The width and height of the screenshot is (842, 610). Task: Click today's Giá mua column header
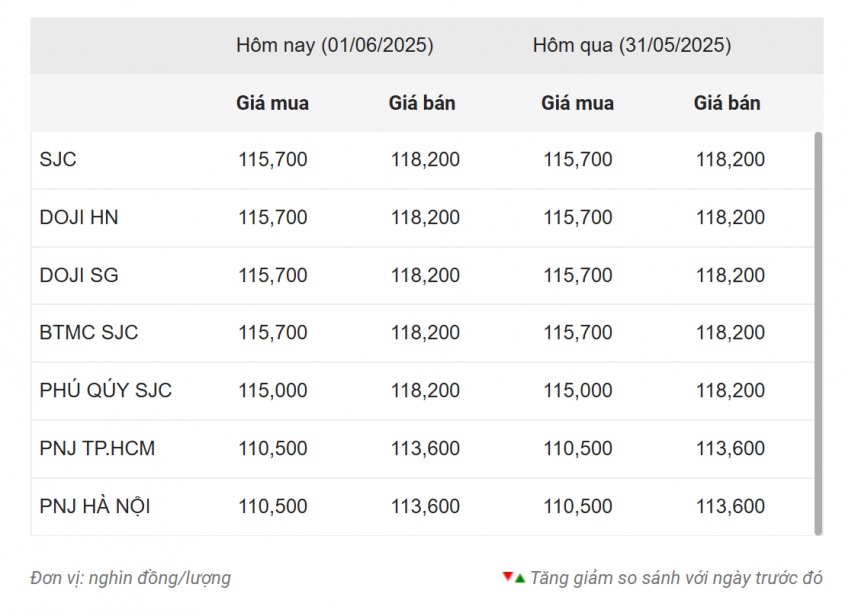(x=272, y=103)
